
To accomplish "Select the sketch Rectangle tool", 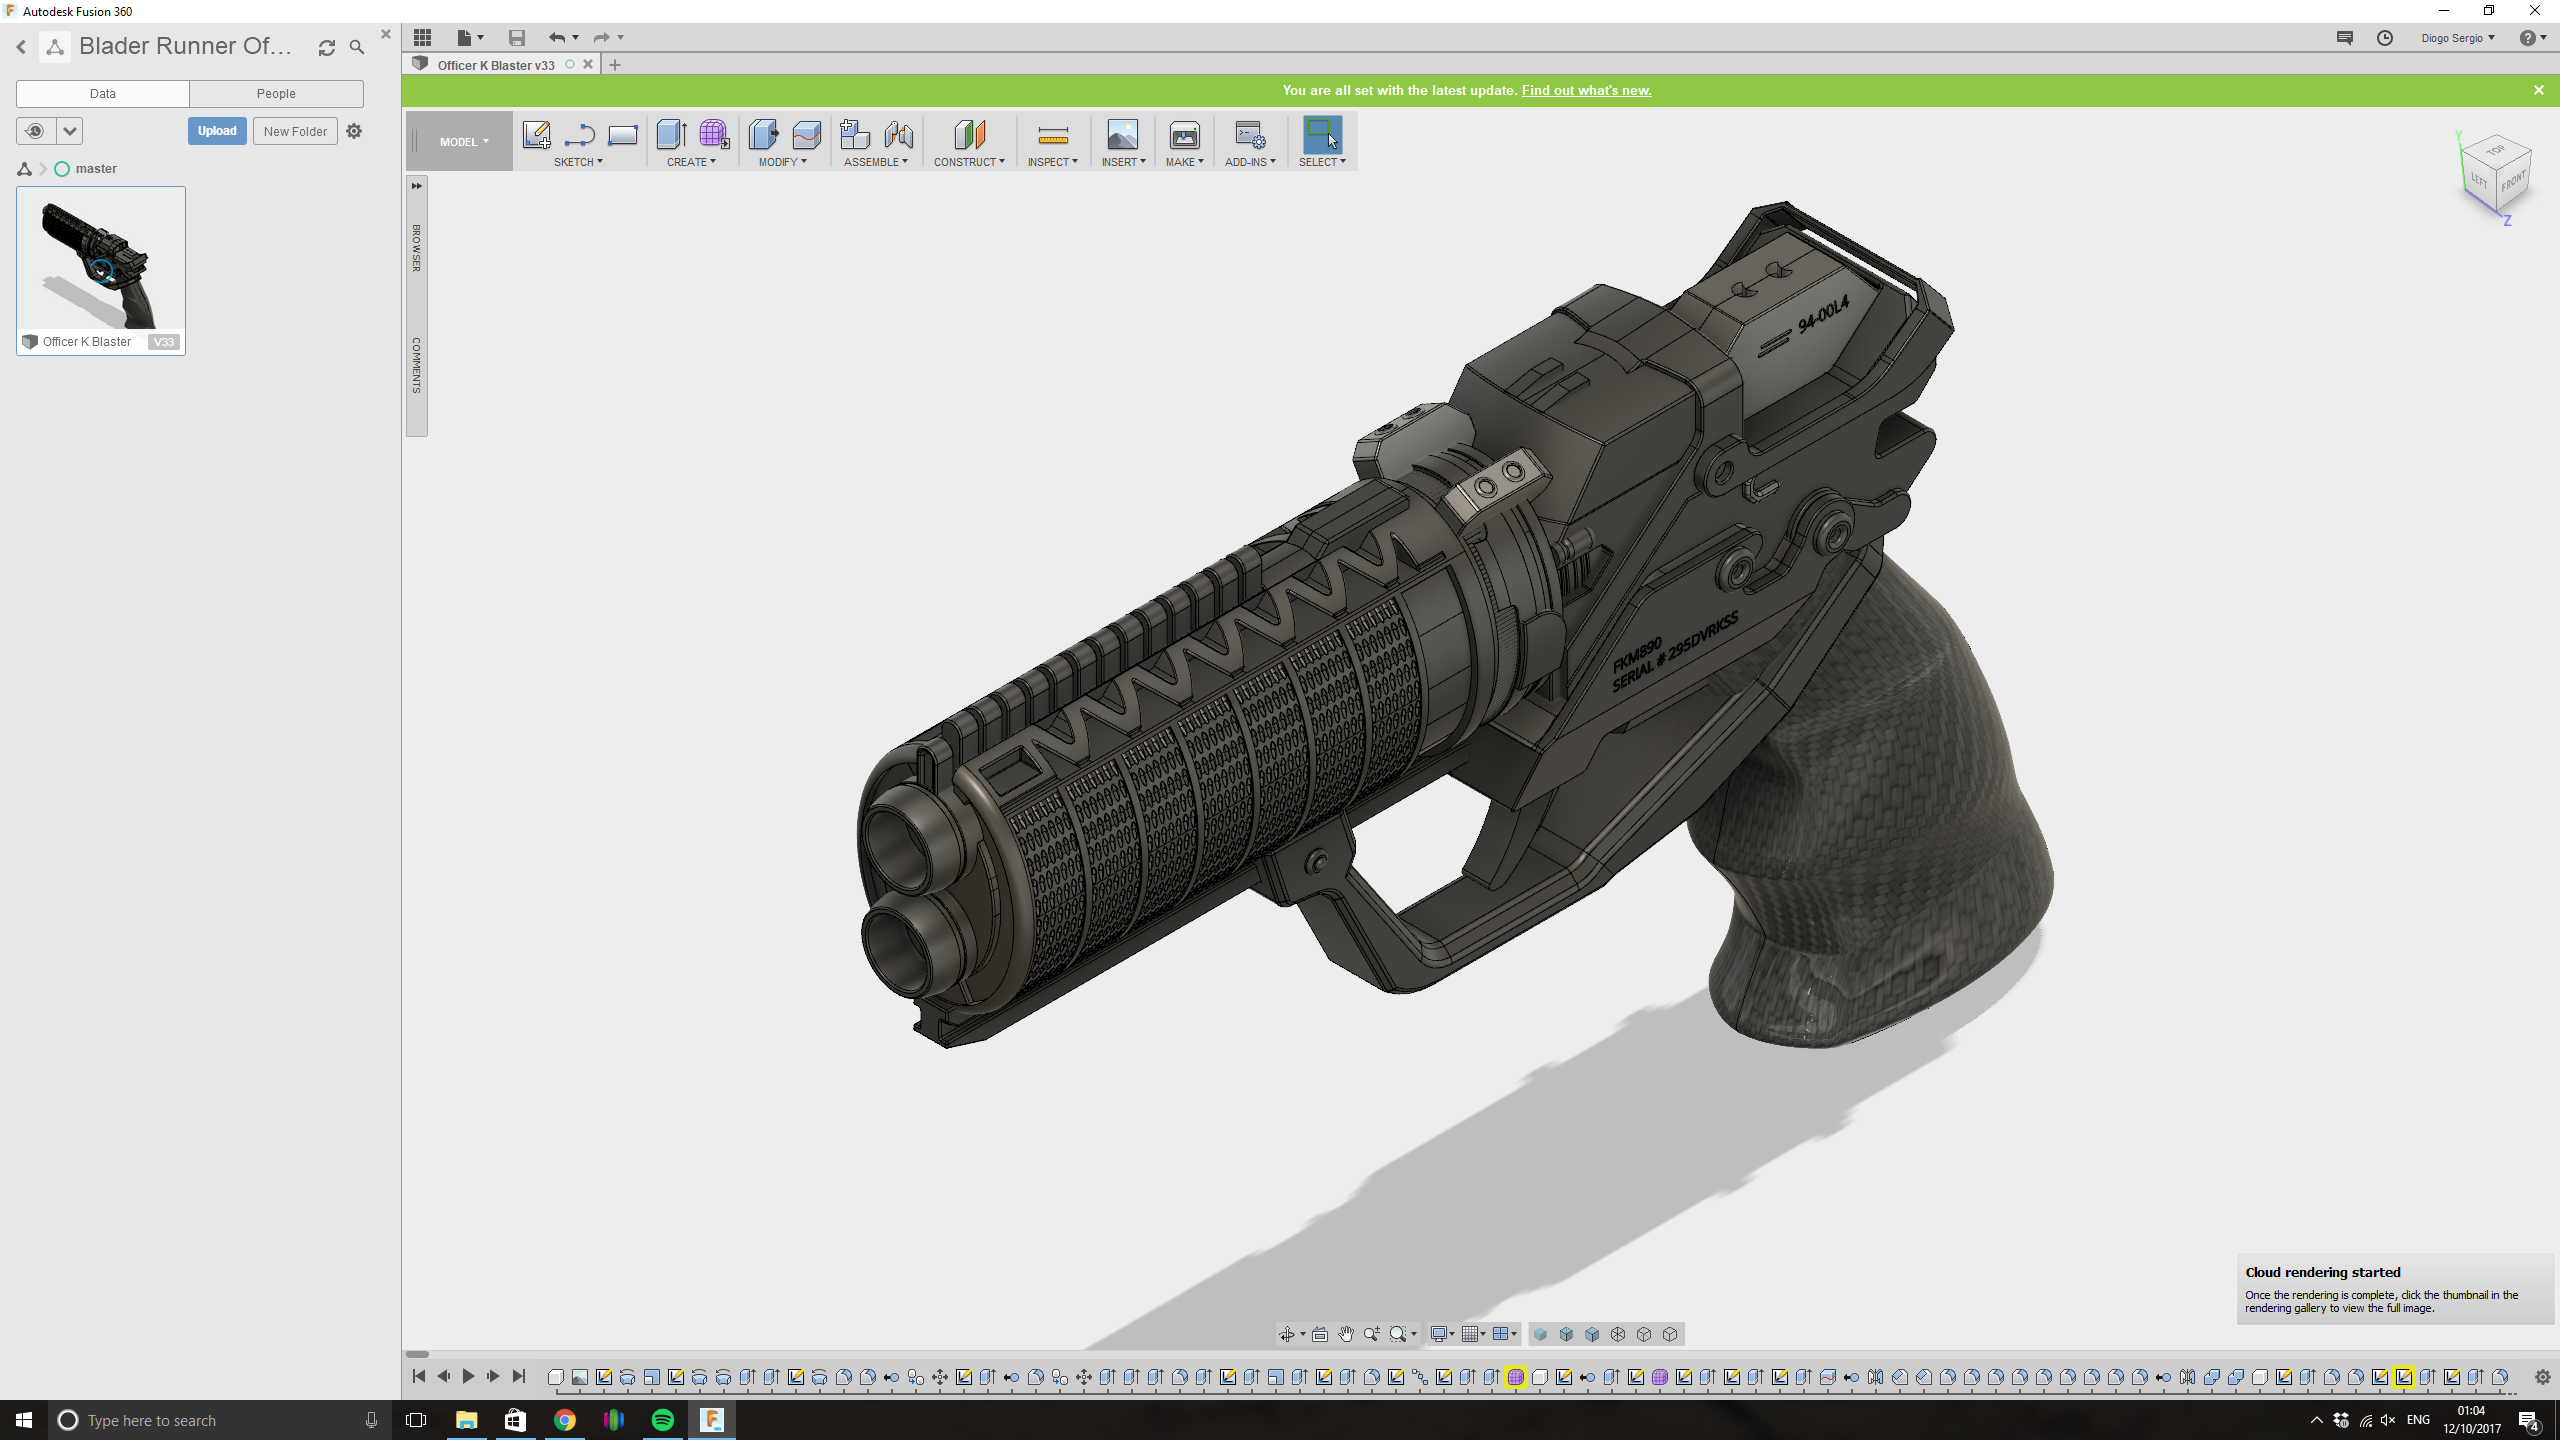I will (622, 135).
